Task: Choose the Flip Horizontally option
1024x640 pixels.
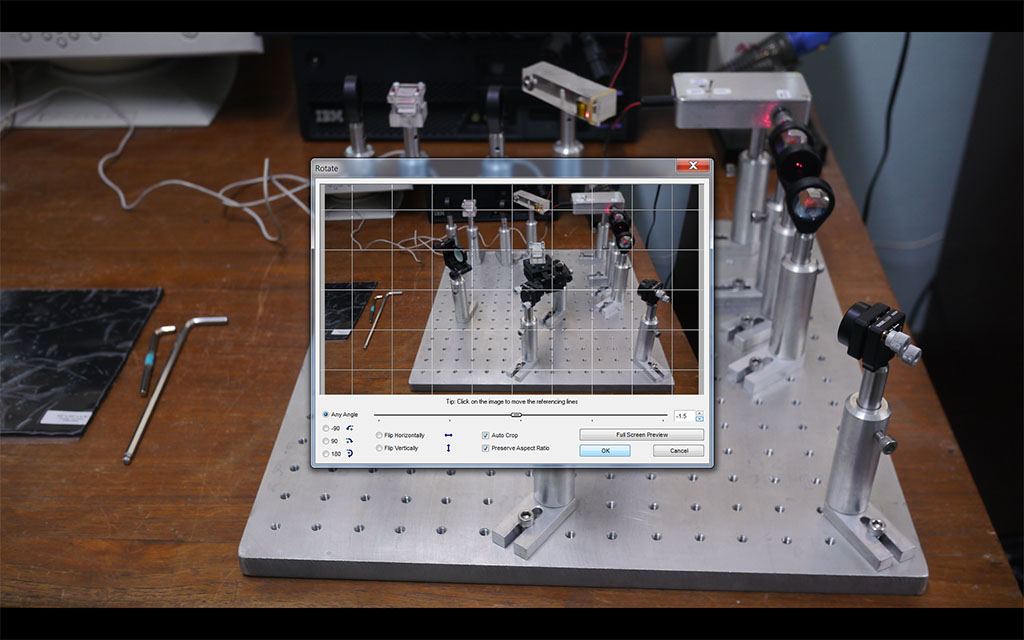Action: [379, 435]
